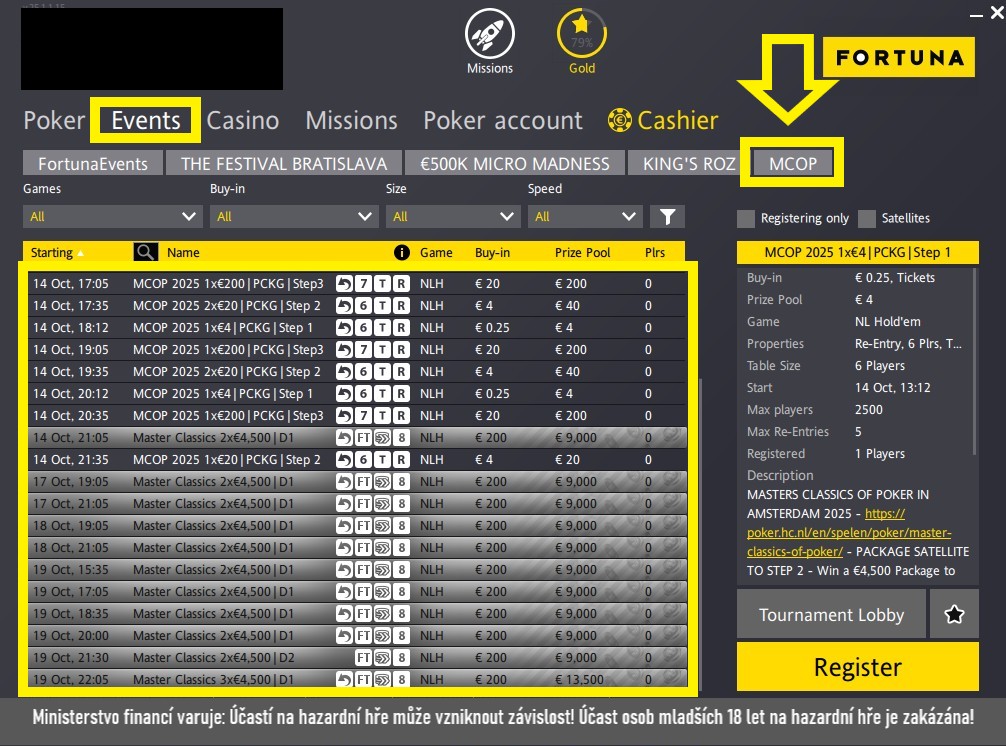This screenshot has width=1006, height=746.
Task: Select the Master Classics 2x€4,500 | D2 row
Action: pyautogui.click(x=357, y=657)
